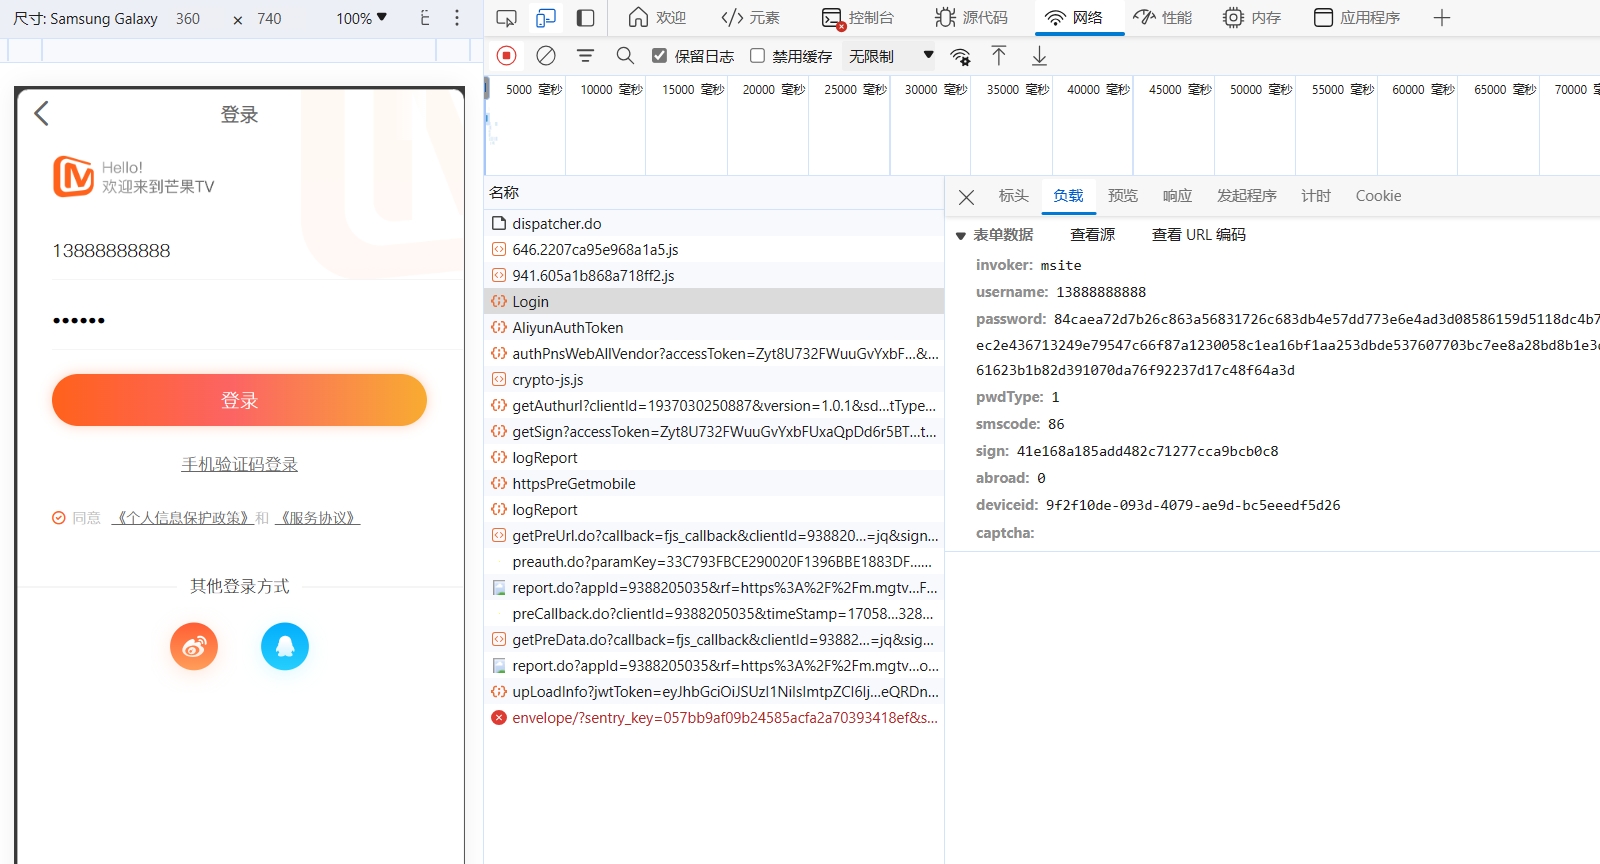Click view source for form data

point(1092,235)
